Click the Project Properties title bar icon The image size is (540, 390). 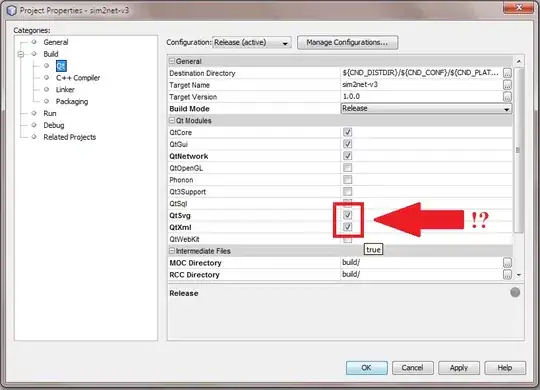[11, 10]
